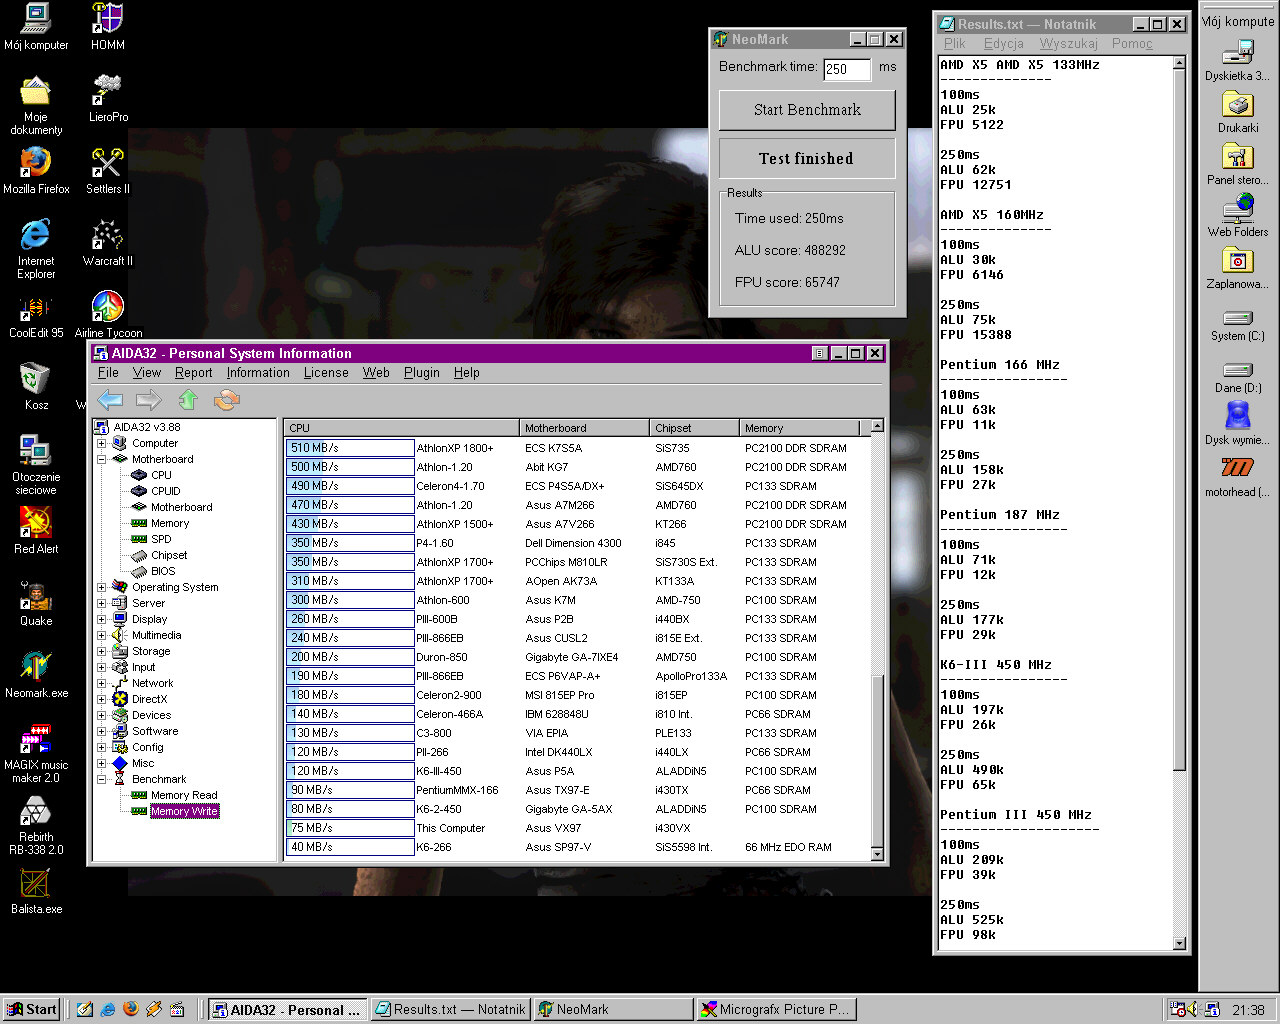Select Memory Read in Benchmark tree
1280x1024 pixels.
(x=184, y=795)
